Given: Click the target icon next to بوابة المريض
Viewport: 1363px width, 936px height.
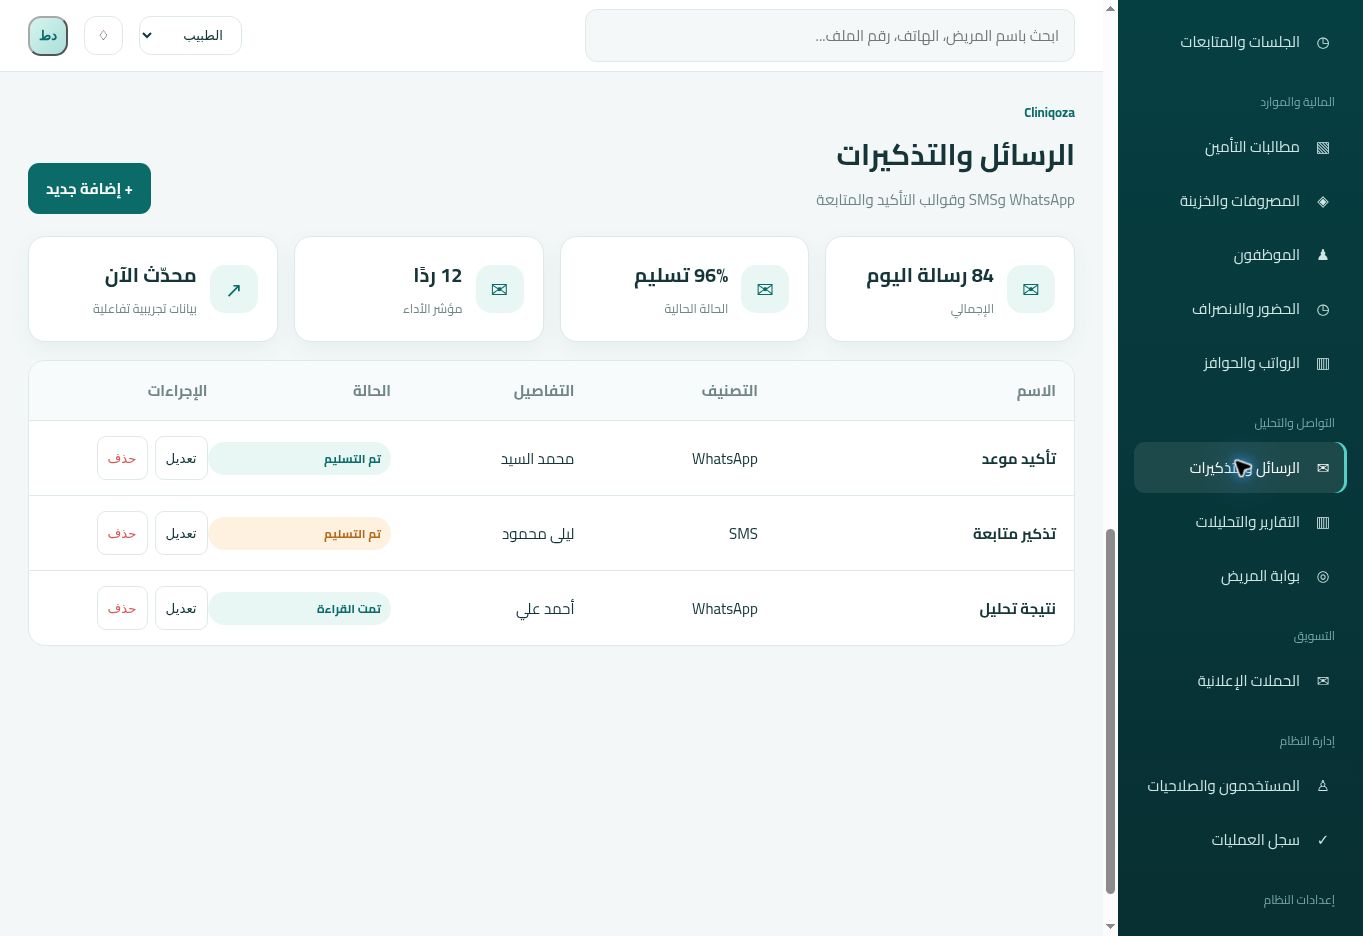Looking at the screenshot, I should pos(1323,576).
